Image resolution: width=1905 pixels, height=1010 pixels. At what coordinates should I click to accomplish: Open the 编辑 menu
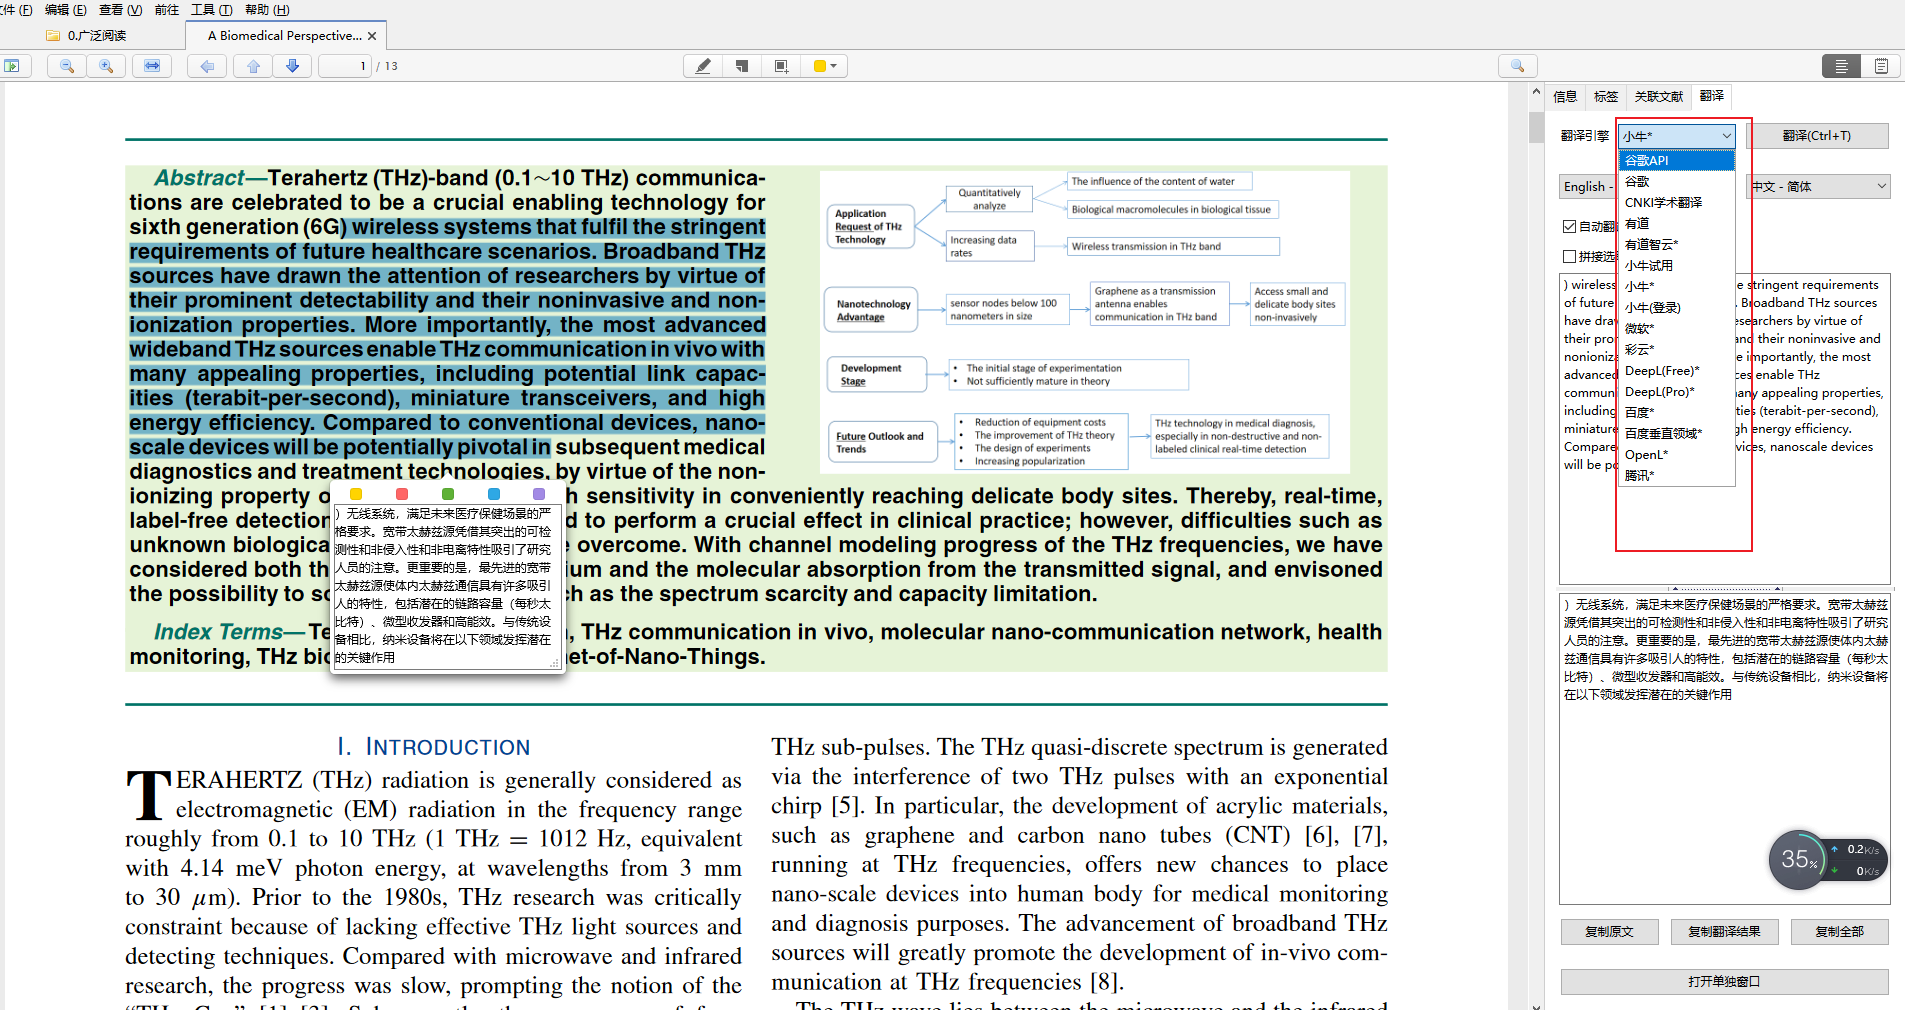click(x=65, y=10)
